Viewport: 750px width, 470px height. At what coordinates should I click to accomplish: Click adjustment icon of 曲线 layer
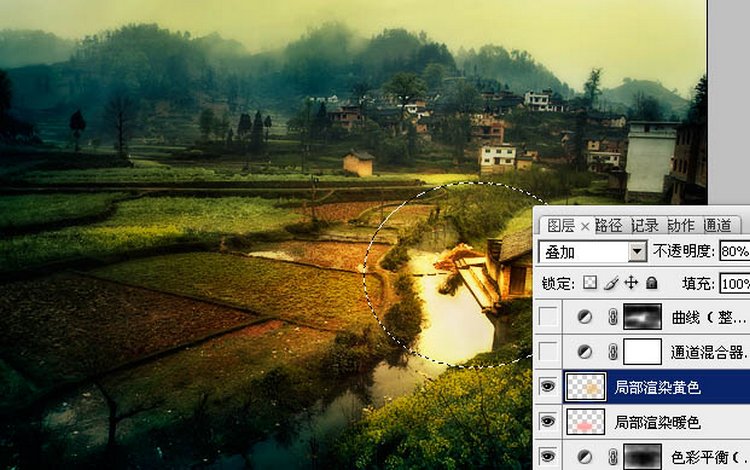(x=585, y=318)
